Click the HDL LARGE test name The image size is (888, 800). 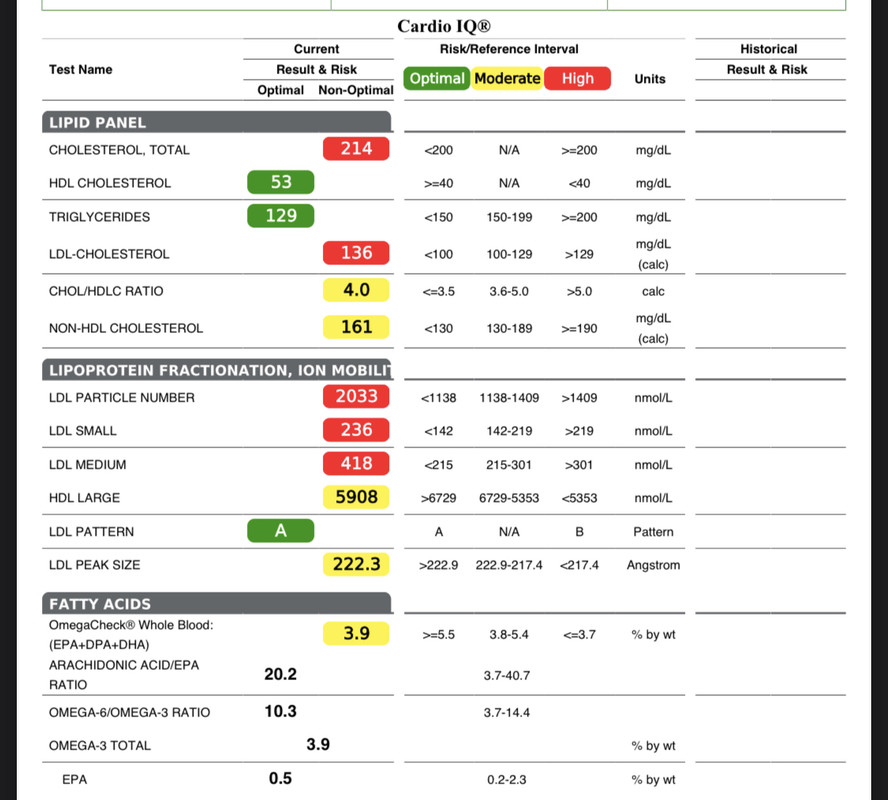pyautogui.click(x=84, y=498)
